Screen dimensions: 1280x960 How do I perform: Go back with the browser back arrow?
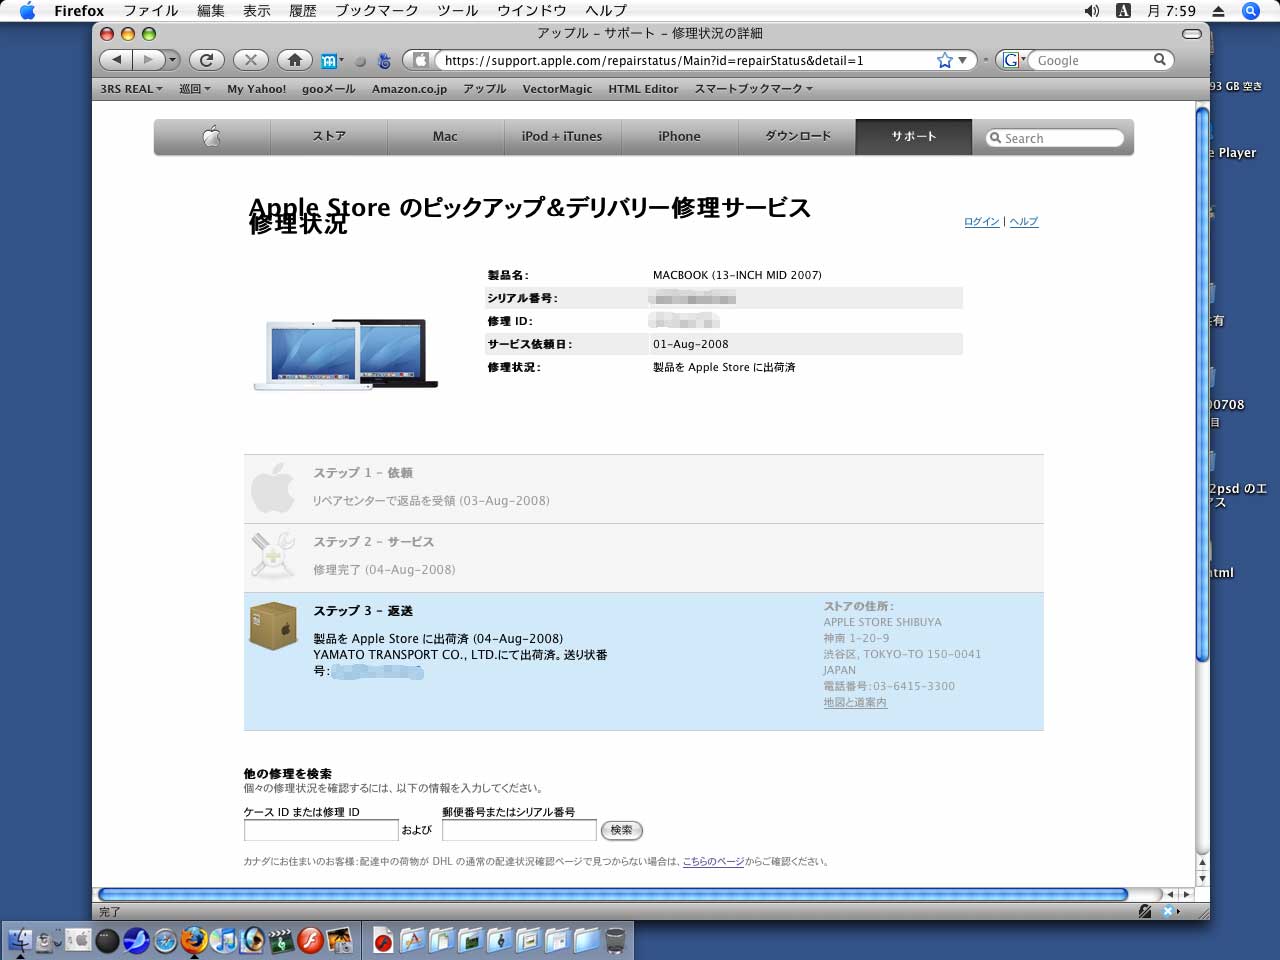[x=117, y=60]
